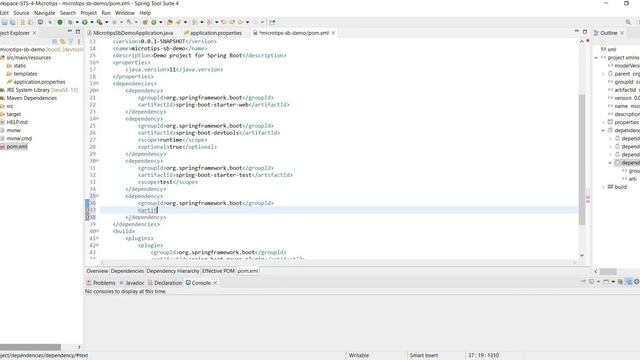
Task: Maximize the Project Explorer panel
Action: pyautogui.click(x=78, y=31)
